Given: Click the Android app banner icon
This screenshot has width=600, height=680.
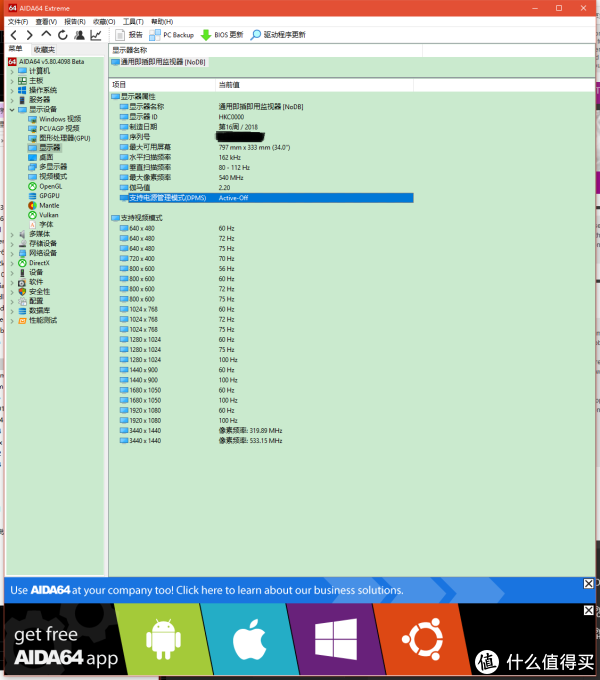Looking at the screenshot, I should click(x=163, y=640).
